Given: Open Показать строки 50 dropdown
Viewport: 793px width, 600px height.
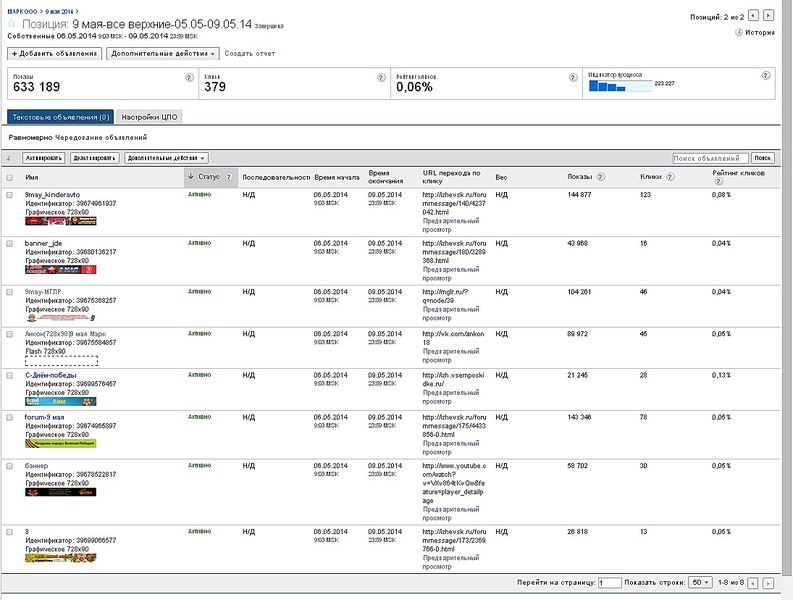Looking at the screenshot, I should point(700,583).
